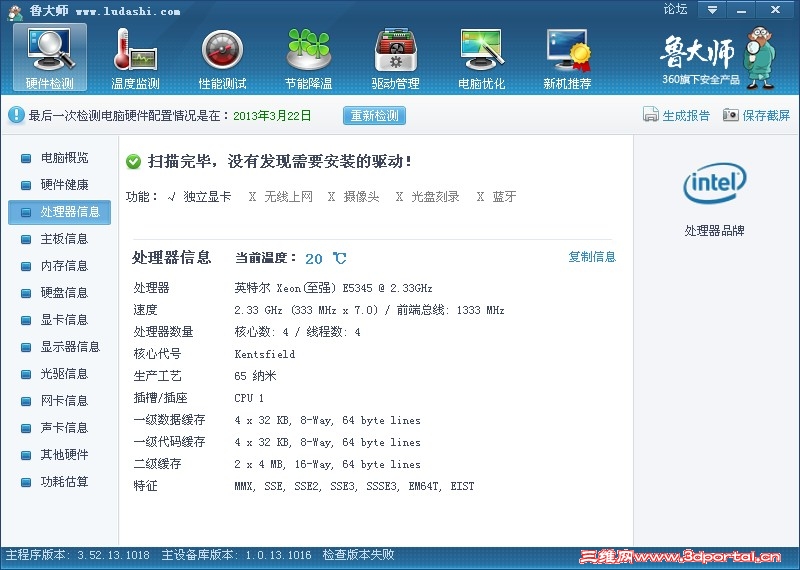Click the current temperature value 20 ℃
Screen dimensions: 800x570
pyautogui.click(x=326, y=259)
